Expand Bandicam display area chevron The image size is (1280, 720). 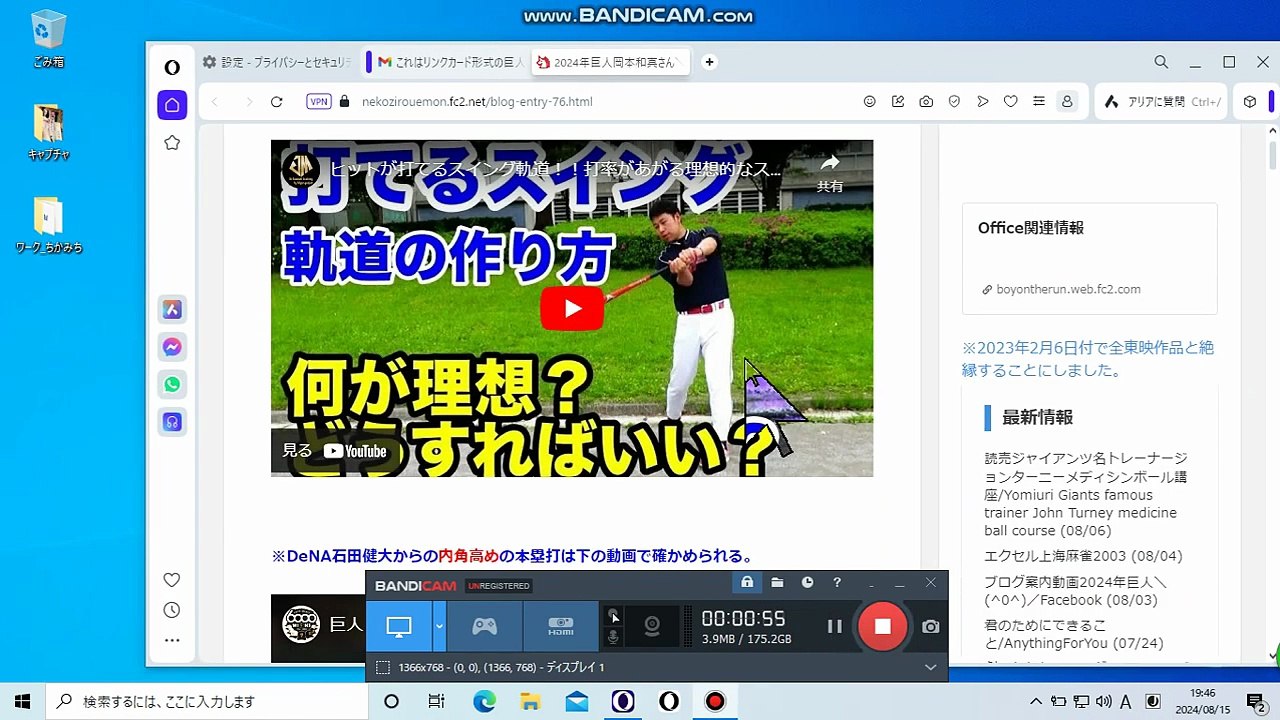point(931,667)
